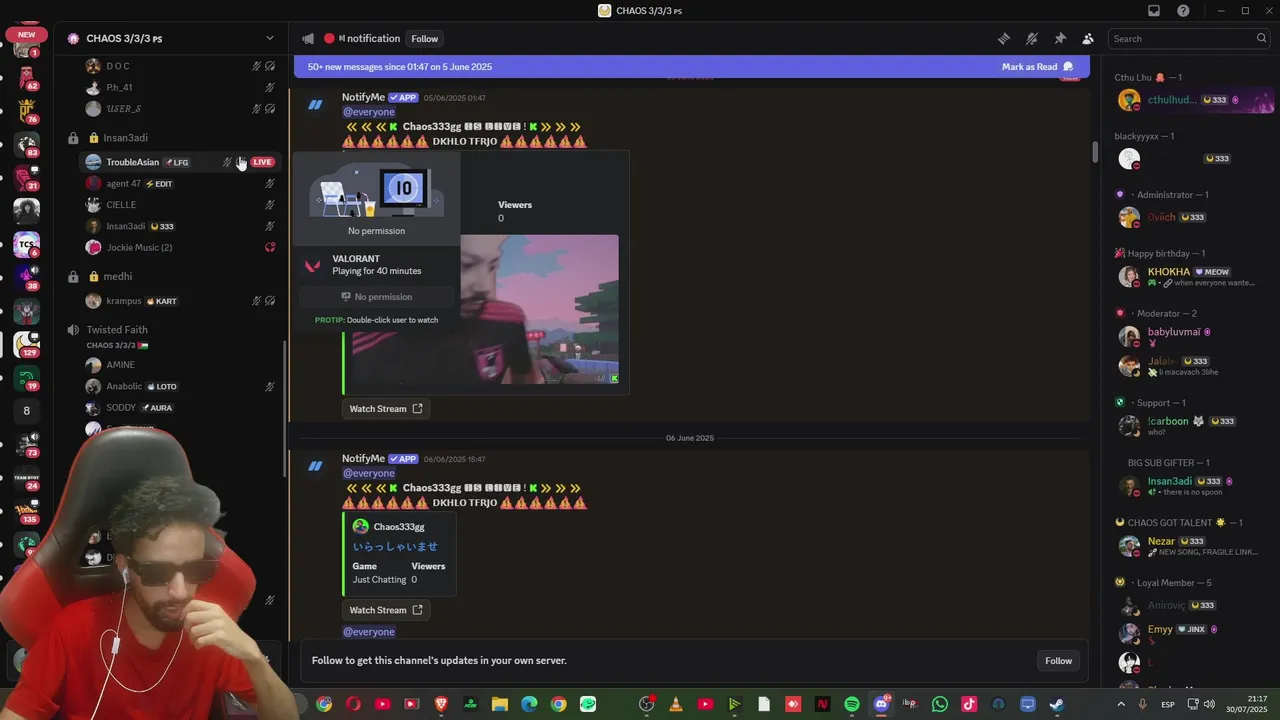Click the LIVE badge next to TroubleAsian
Screen dimensions: 1280x720
pyautogui.click(x=262, y=162)
